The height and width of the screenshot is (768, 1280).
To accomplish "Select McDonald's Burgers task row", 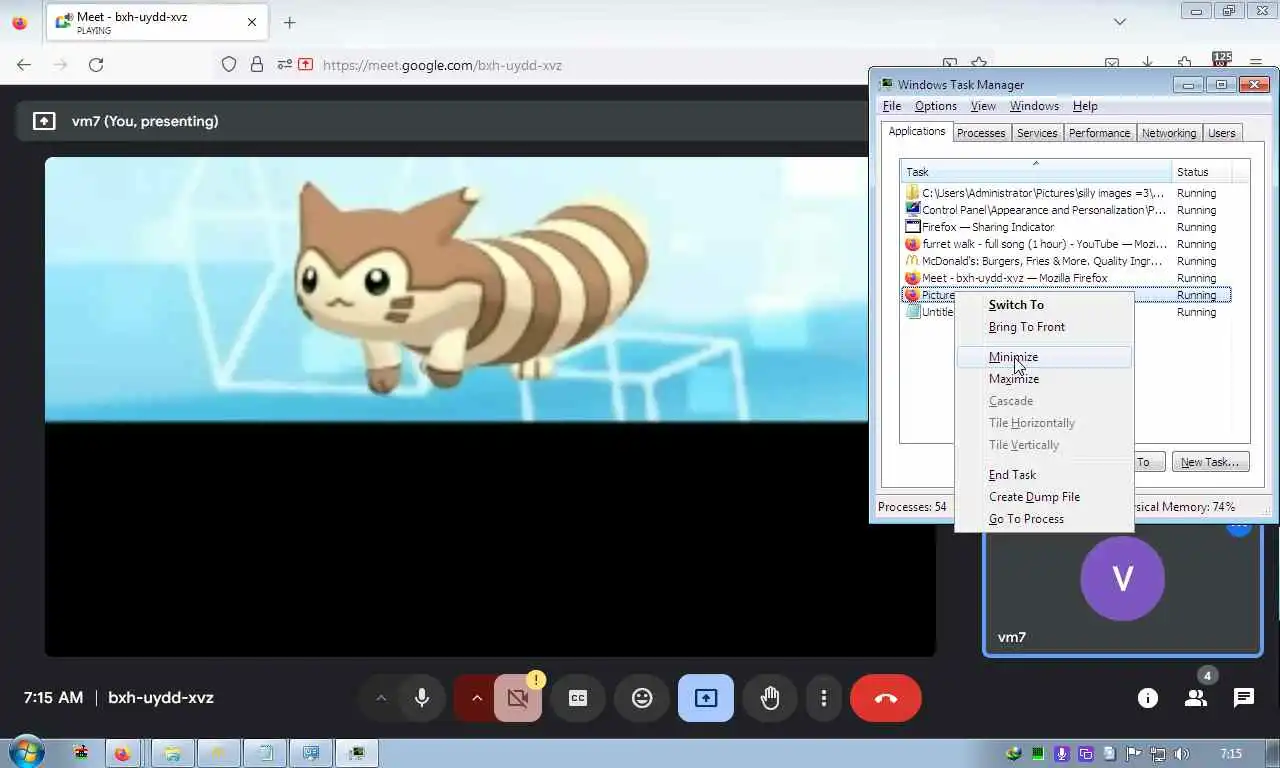I will [x=1066, y=261].
